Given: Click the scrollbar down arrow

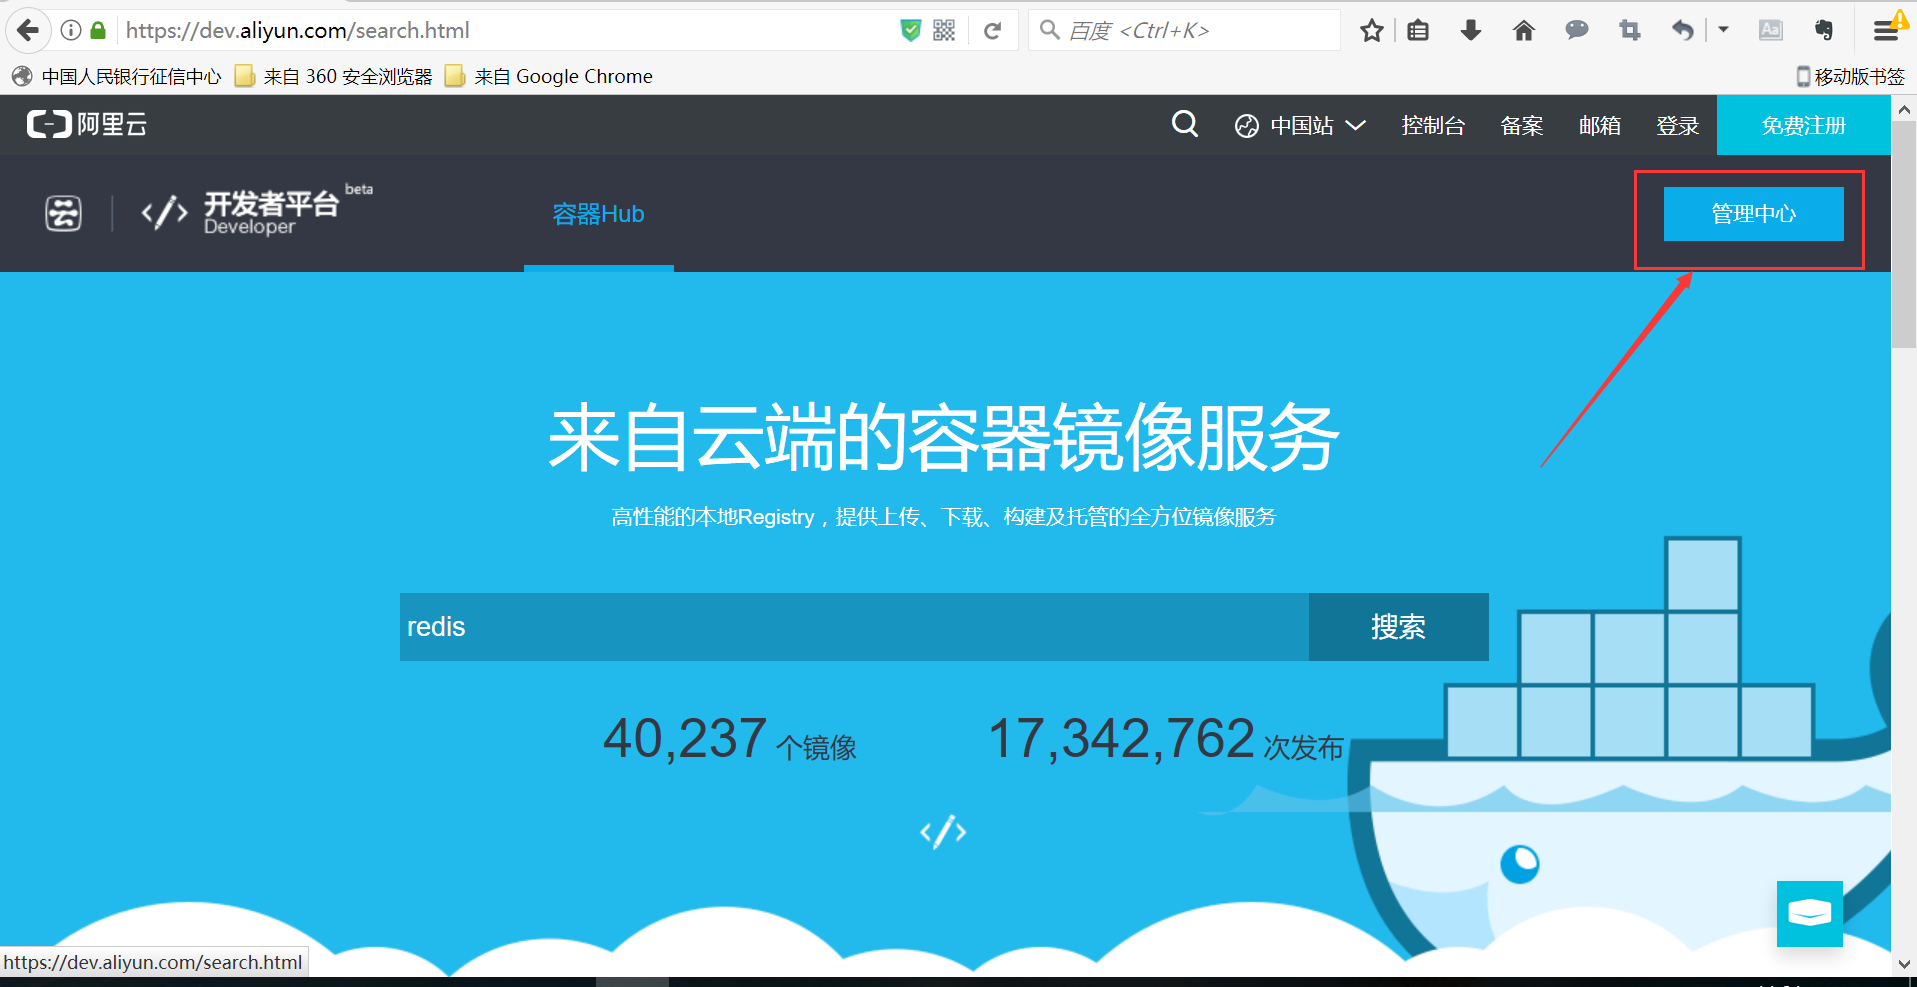Looking at the screenshot, I should [x=1904, y=965].
